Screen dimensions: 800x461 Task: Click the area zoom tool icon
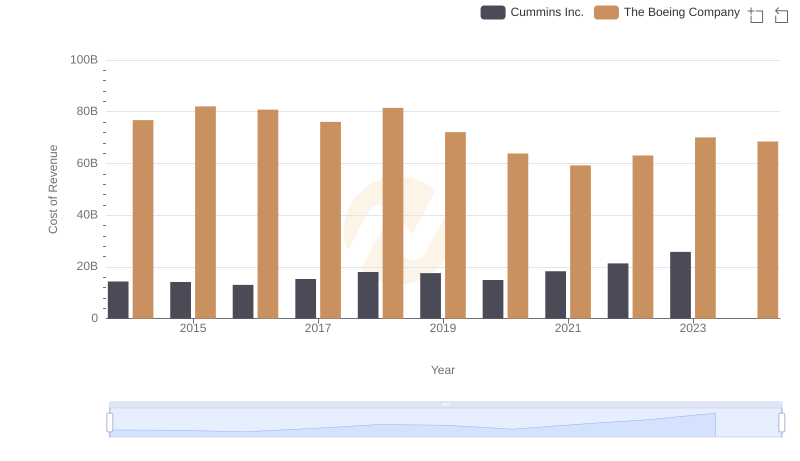(x=756, y=15)
